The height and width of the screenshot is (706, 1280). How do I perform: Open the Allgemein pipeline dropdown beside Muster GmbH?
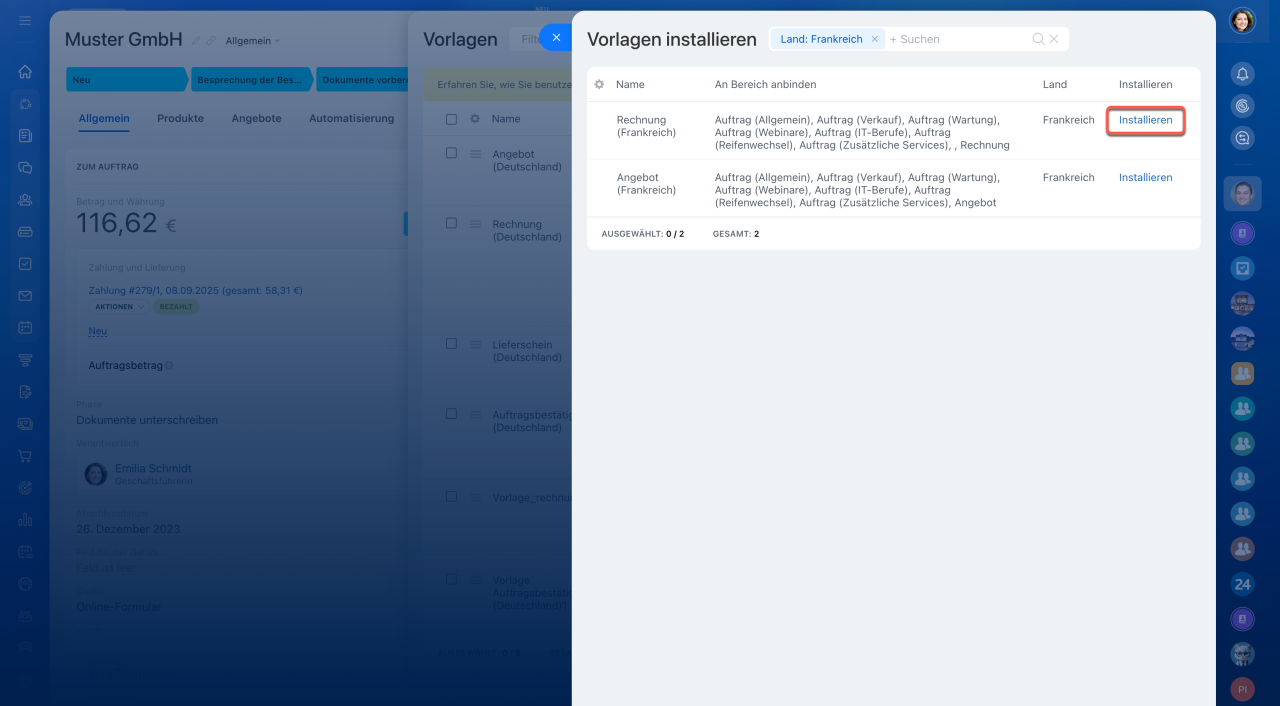[x=253, y=41]
